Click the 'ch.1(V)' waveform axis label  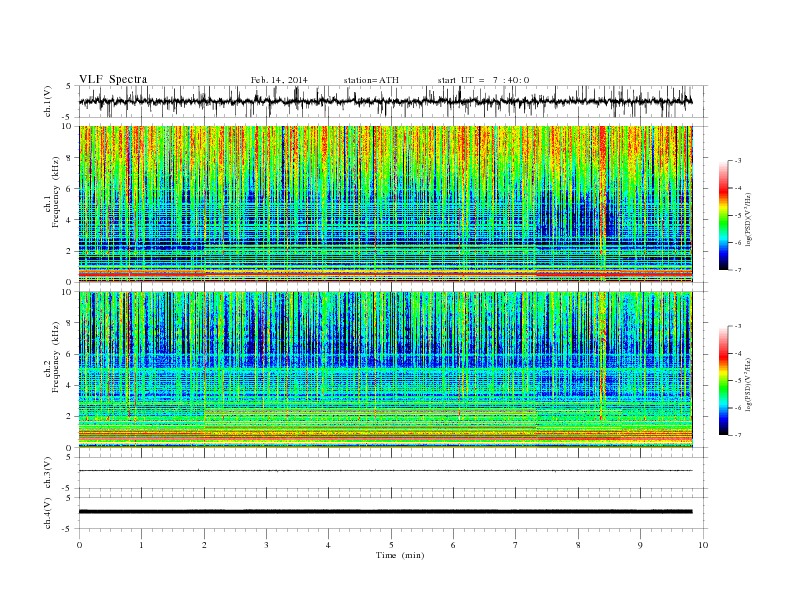[x=48, y=101]
